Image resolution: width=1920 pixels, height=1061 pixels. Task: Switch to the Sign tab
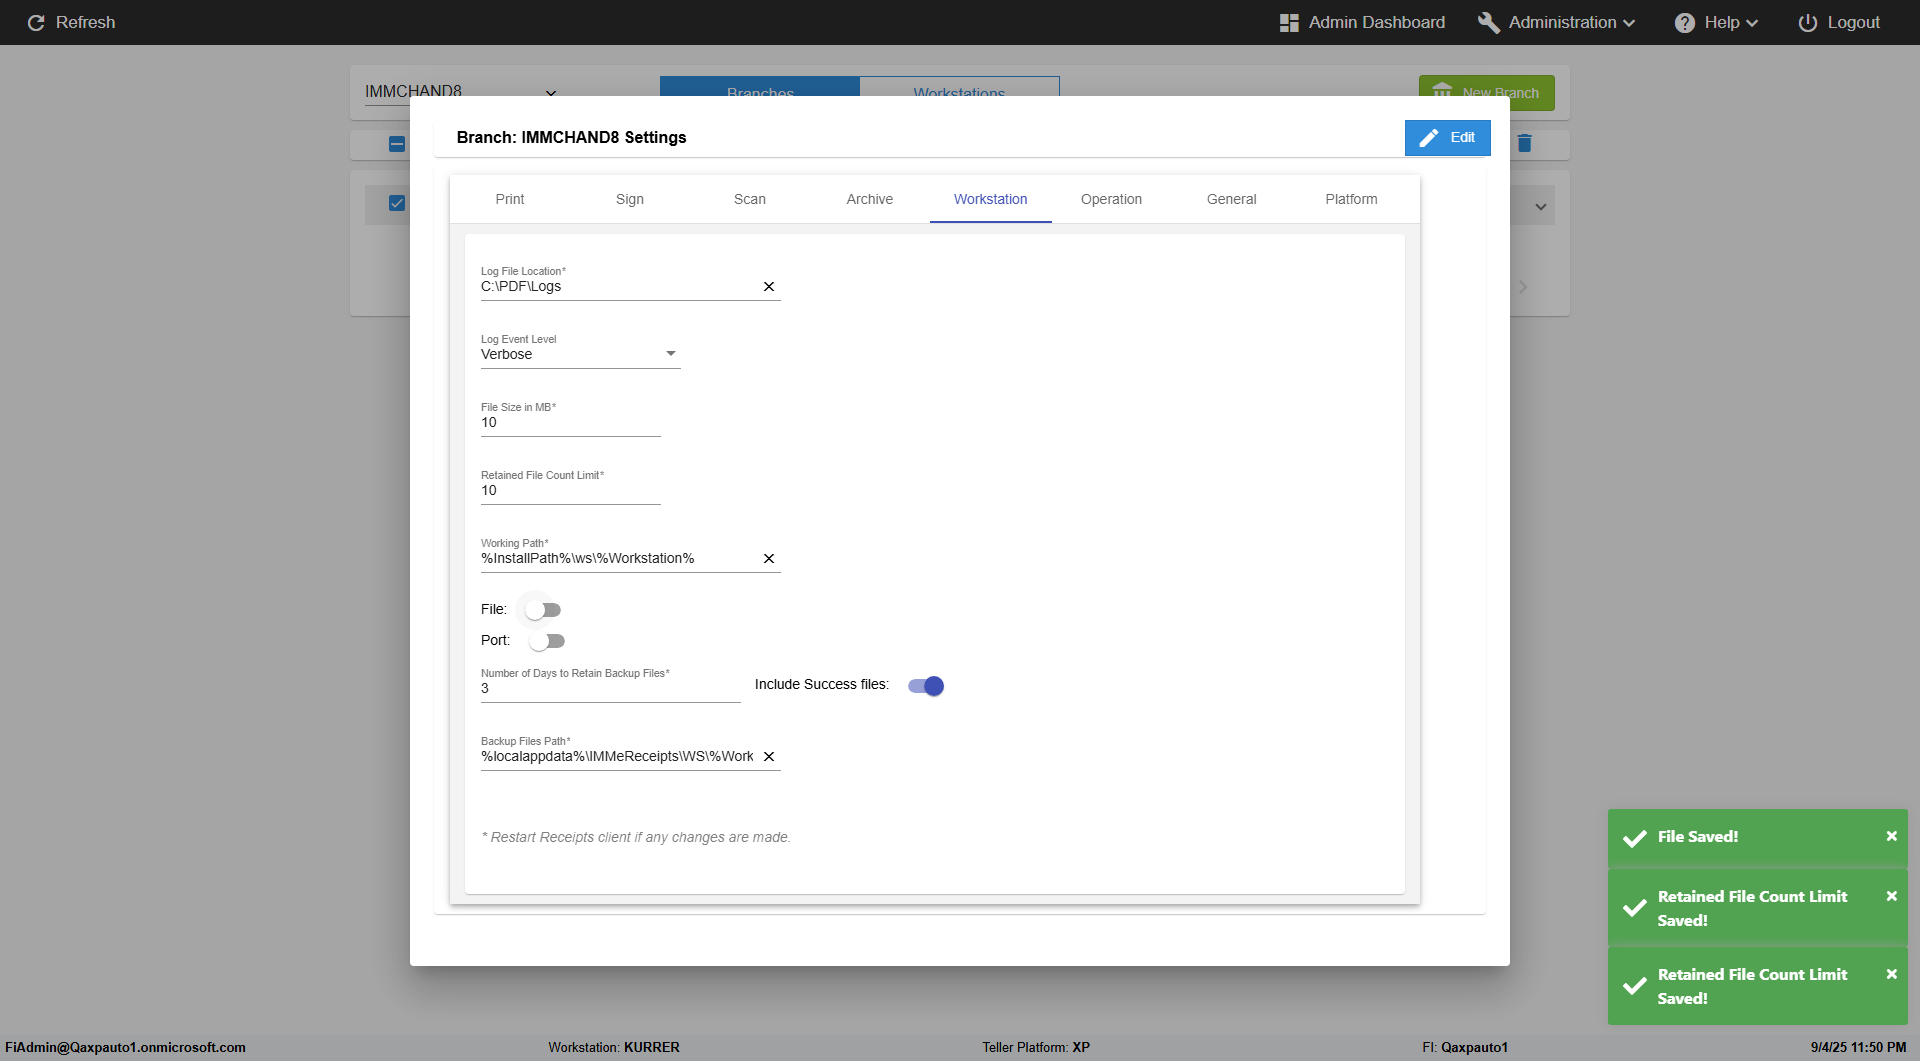click(630, 199)
